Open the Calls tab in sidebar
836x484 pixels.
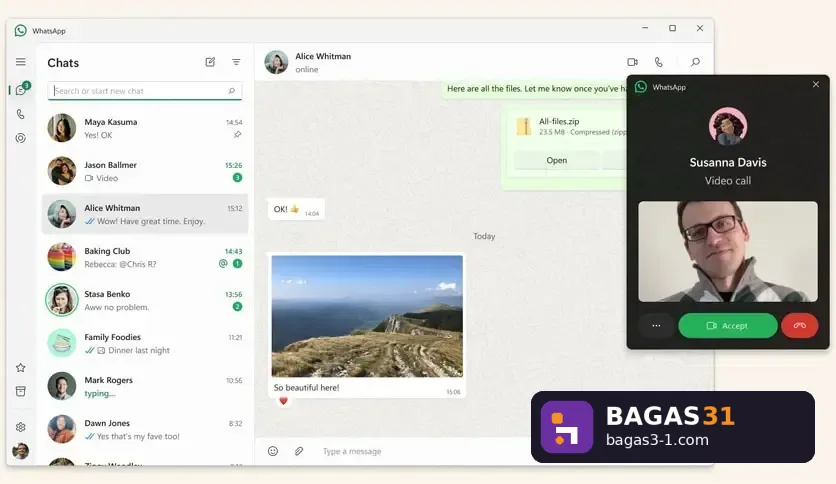tap(21, 114)
